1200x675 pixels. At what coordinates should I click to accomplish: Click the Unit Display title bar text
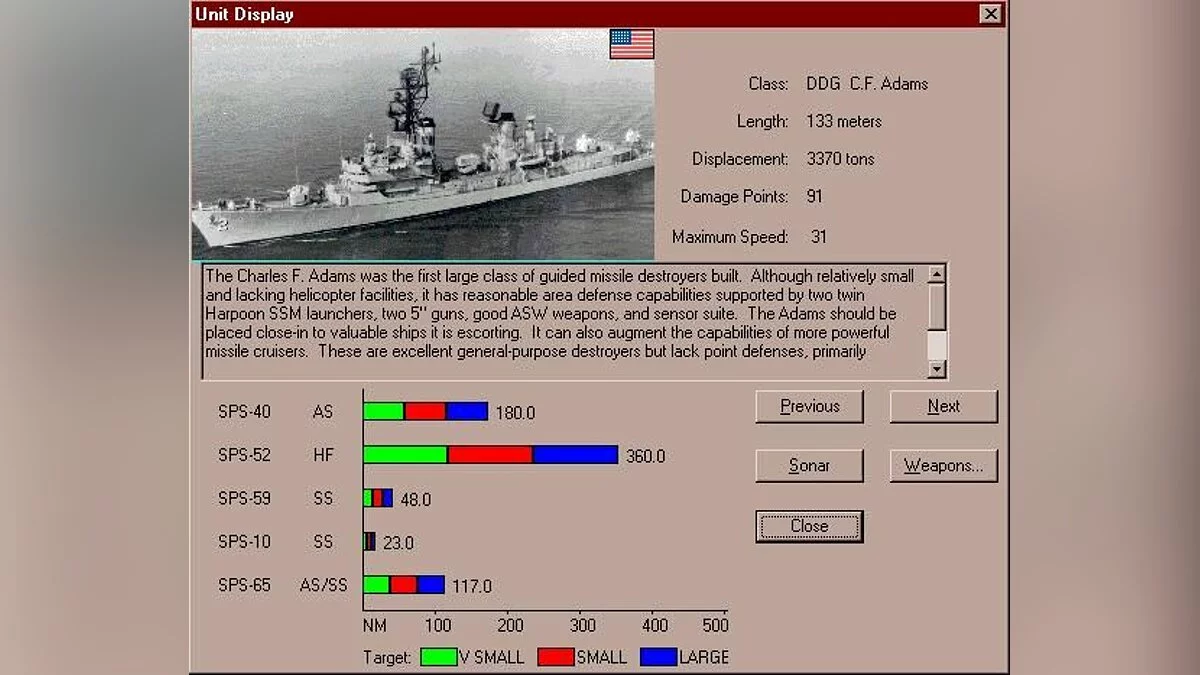point(244,14)
